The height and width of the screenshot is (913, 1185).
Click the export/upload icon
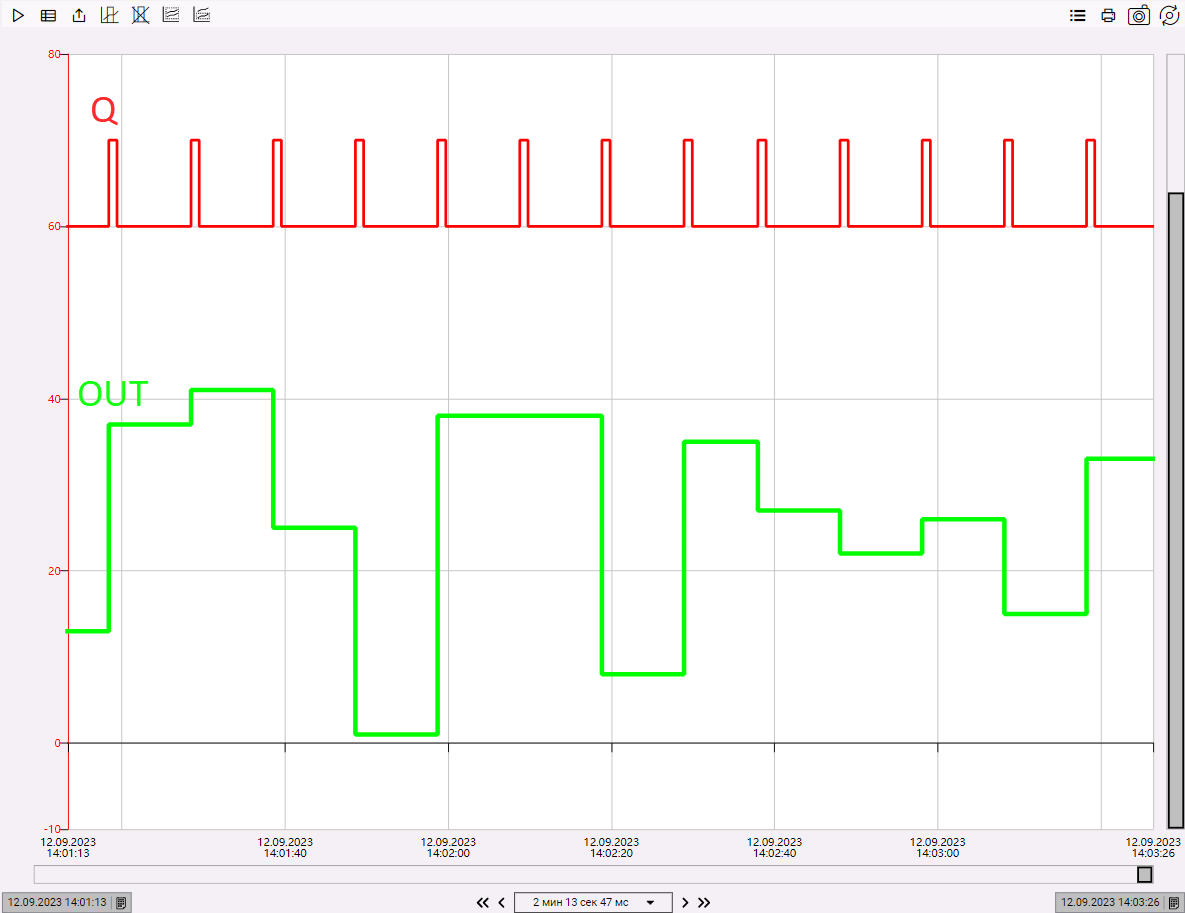(79, 16)
